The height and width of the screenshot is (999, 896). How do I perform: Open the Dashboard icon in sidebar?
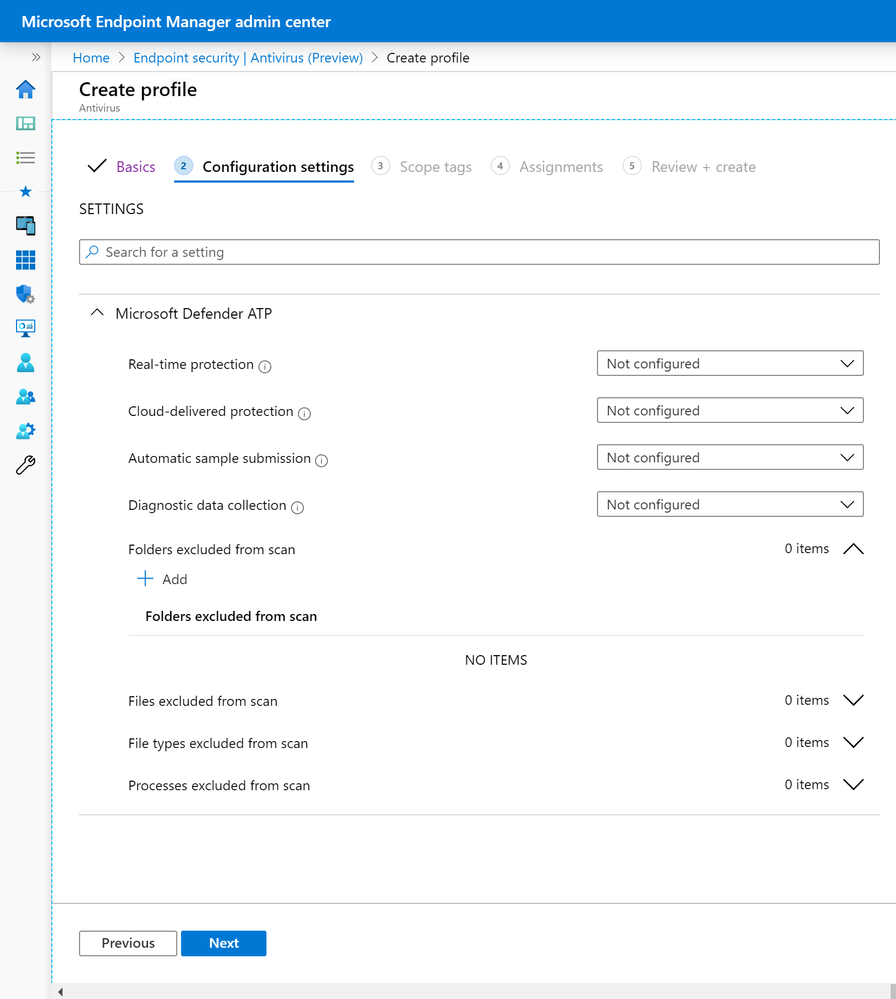pos(25,124)
